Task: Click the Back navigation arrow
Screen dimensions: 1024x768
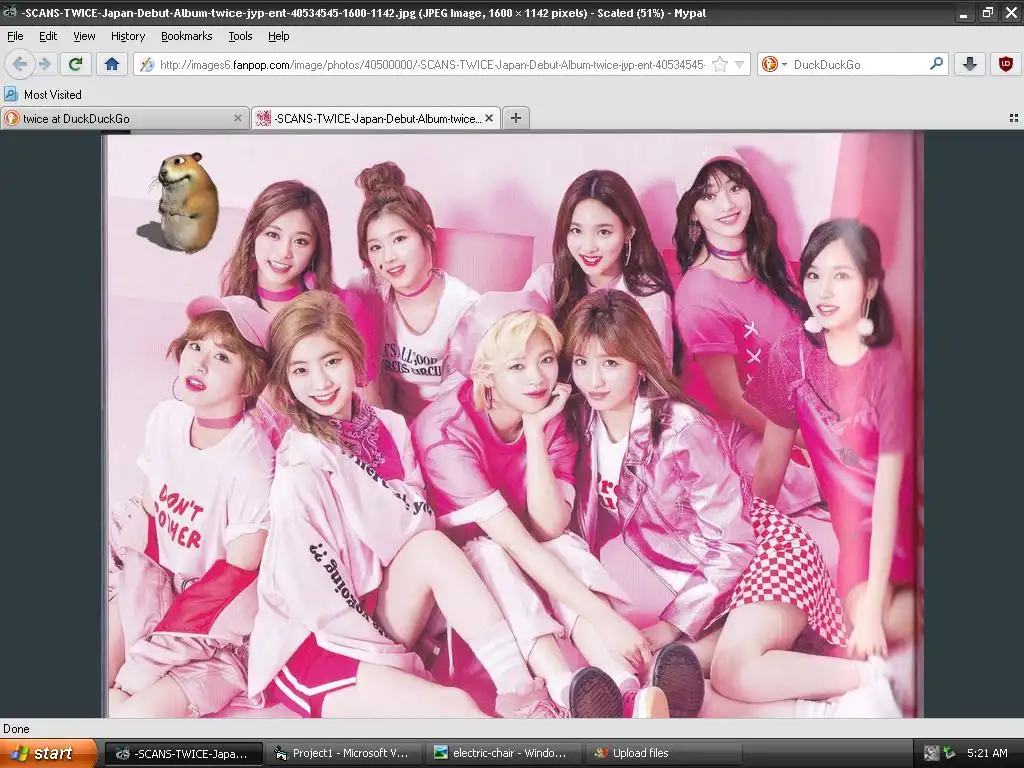Action: coord(20,64)
